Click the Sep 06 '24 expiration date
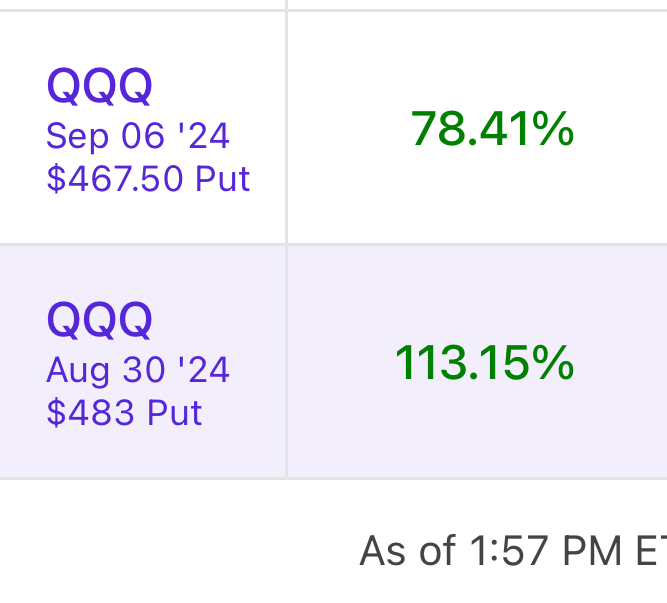The height and width of the screenshot is (603, 667). tap(138, 135)
